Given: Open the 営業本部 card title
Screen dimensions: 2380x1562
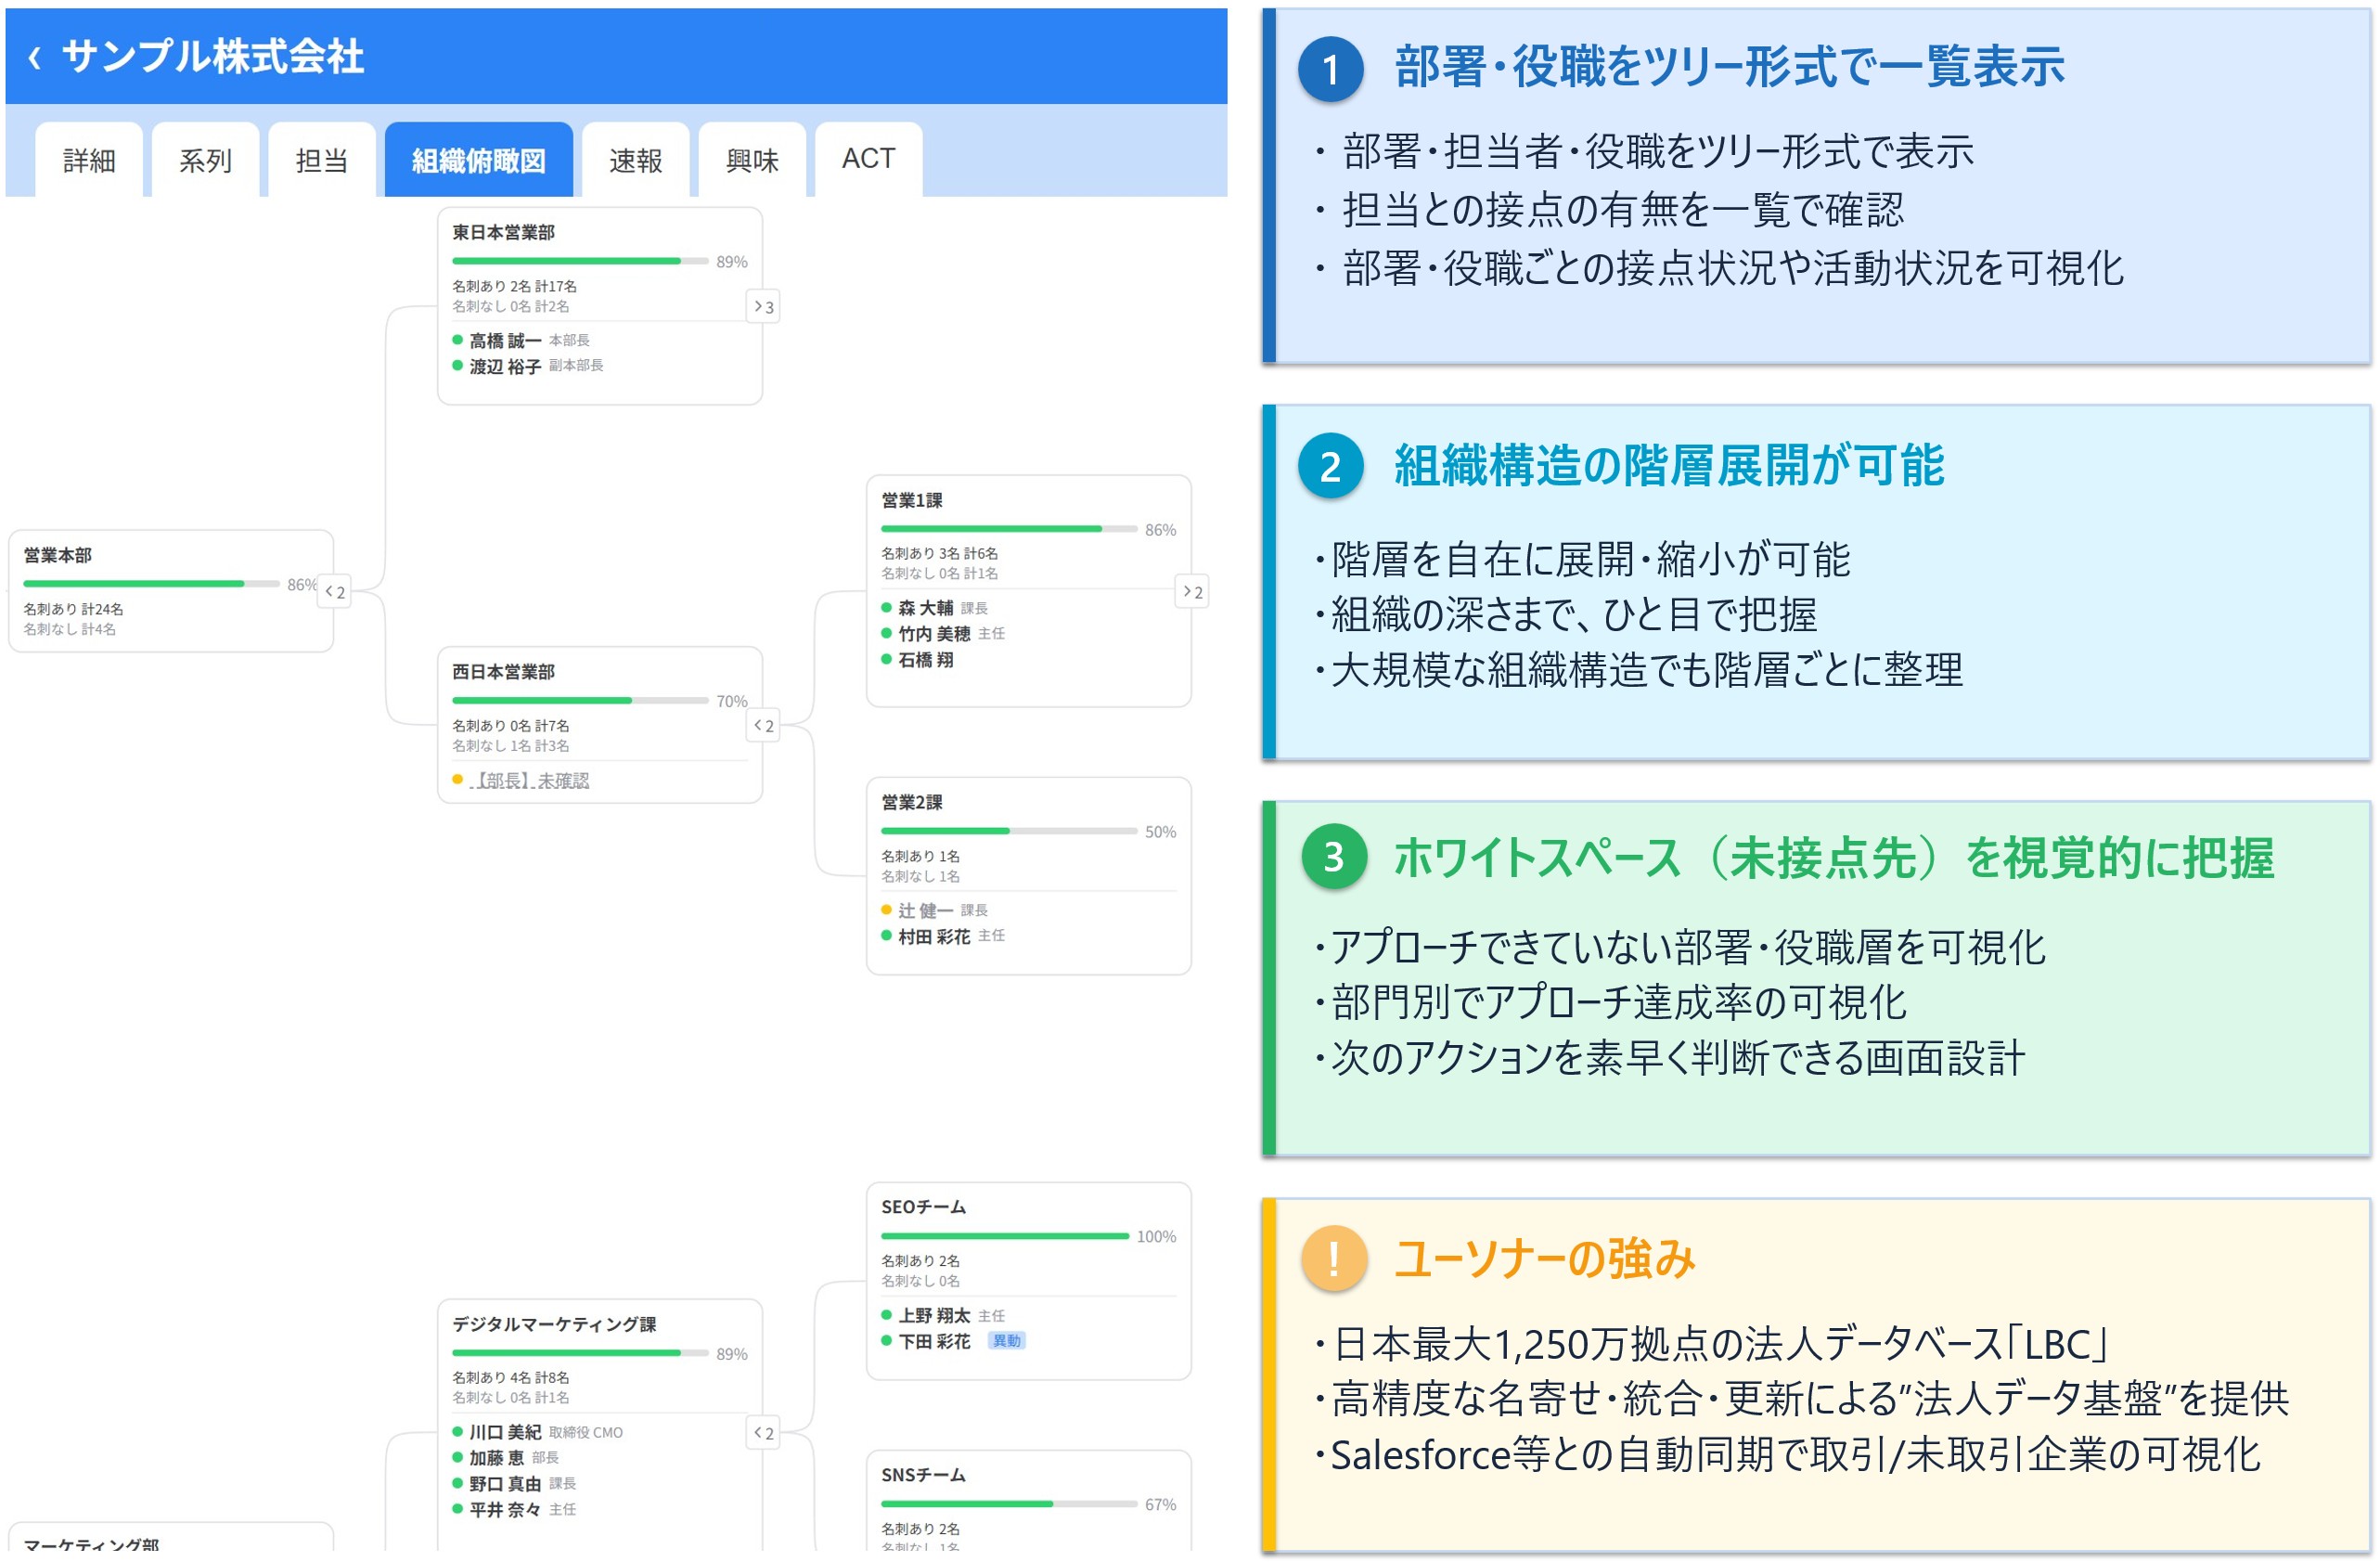Looking at the screenshot, I should [x=57, y=555].
